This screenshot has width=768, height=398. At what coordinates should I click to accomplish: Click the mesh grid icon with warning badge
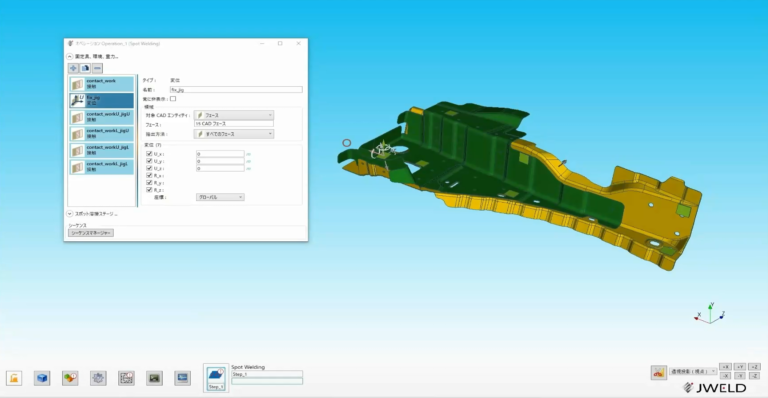(x=126, y=378)
